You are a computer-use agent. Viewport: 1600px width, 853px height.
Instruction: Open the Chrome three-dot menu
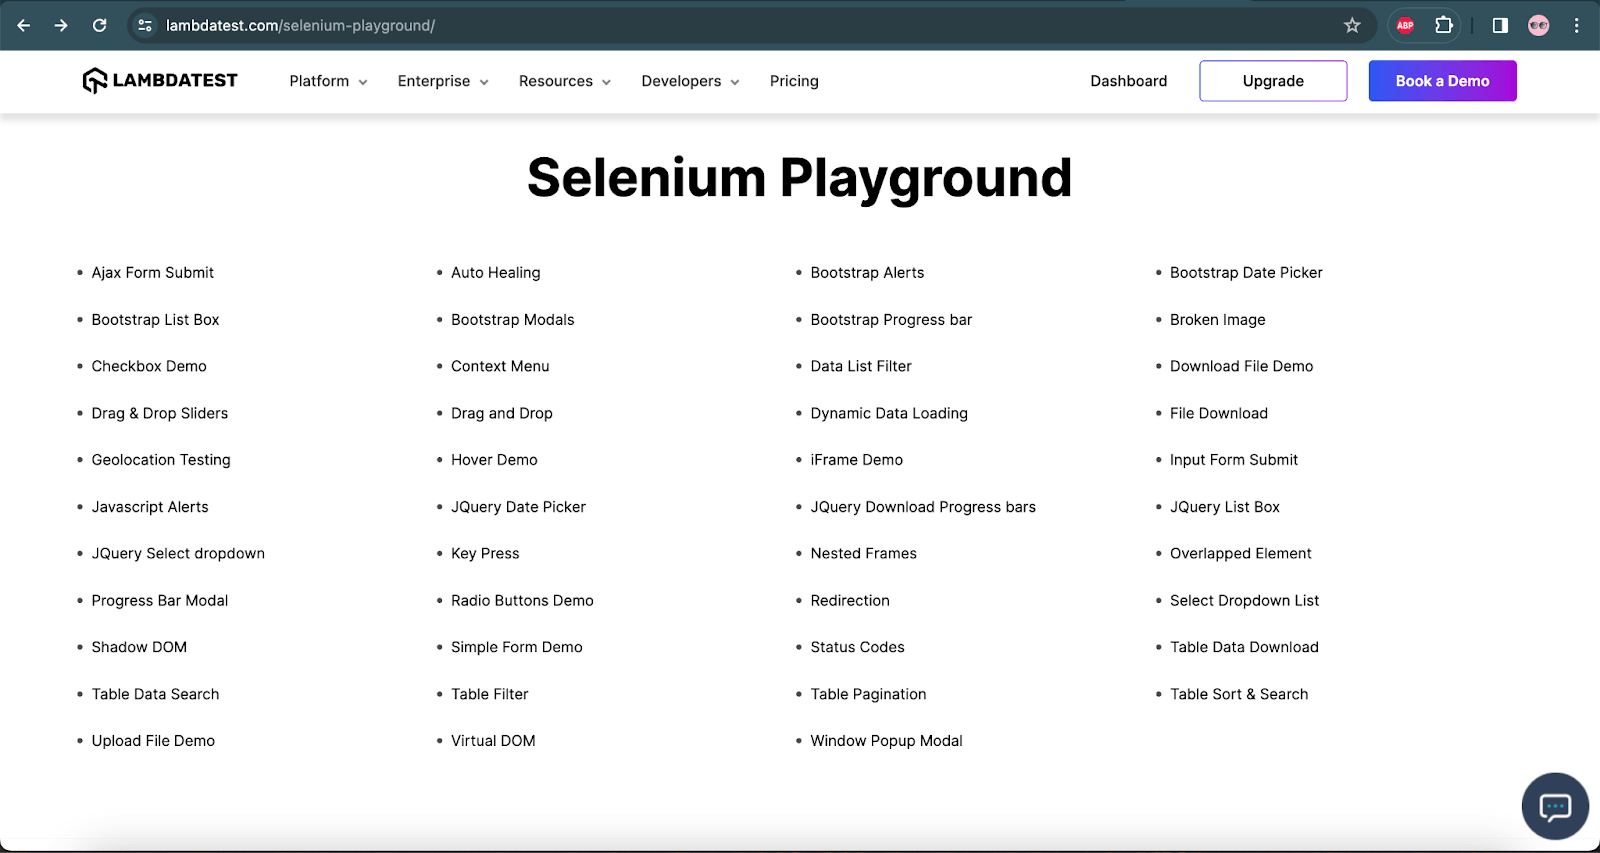[1576, 25]
